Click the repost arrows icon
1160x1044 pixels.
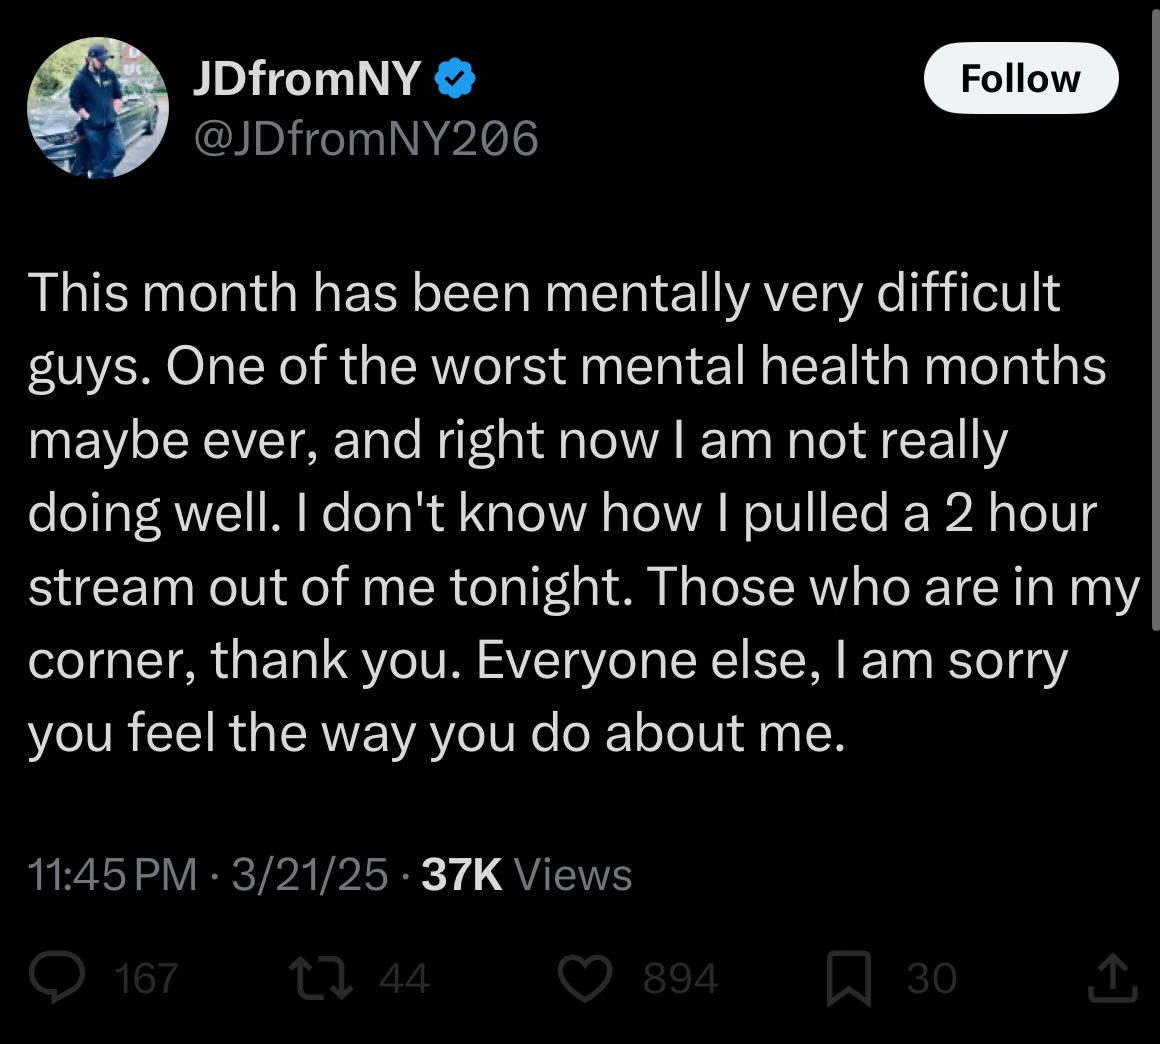point(321,978)
